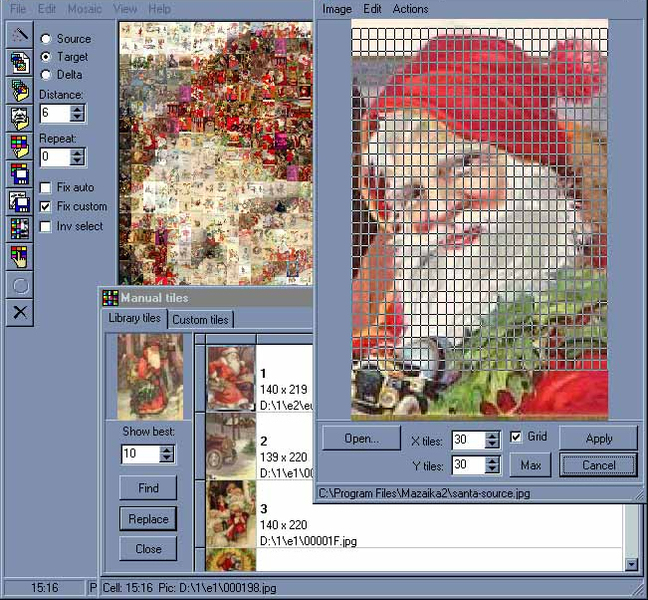Decrease Repeat with the down arrow
Image resolution: width=648 pixels, height=600 pixels.
tap(77, 161)
